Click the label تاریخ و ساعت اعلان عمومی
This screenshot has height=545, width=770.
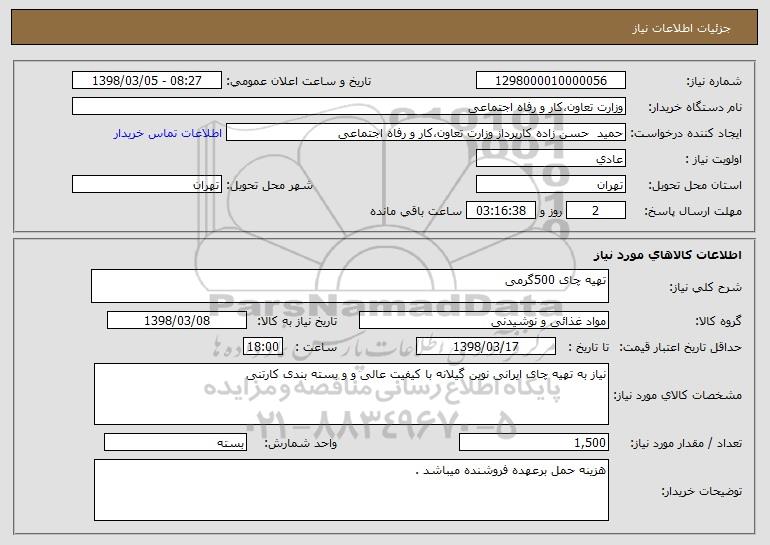point(299,82)
